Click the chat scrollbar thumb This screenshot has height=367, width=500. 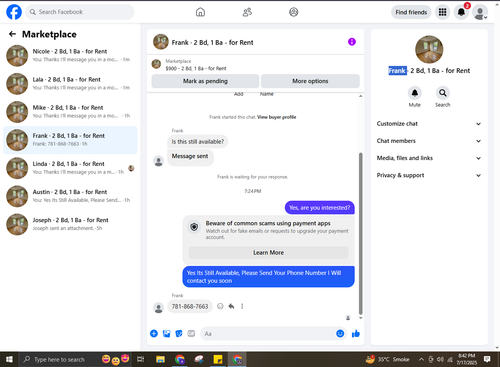point(360,233)
